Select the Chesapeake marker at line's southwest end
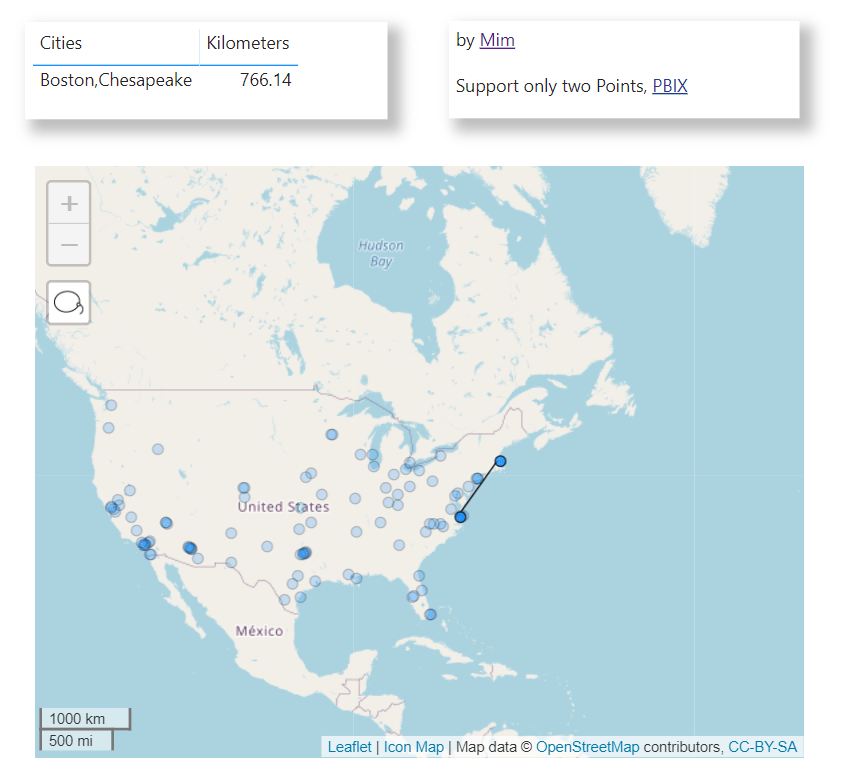The height and width of the screenshot is (776, 862). point(460,517)
